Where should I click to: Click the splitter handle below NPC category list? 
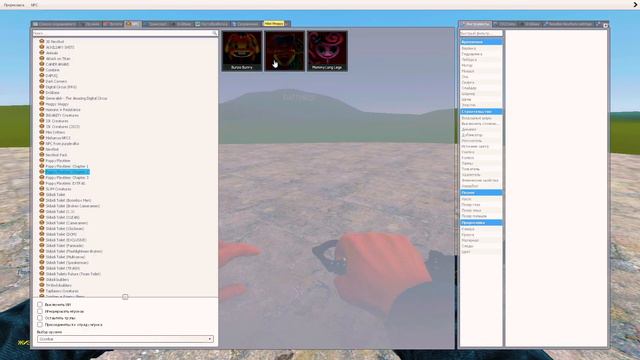[125, 297]
